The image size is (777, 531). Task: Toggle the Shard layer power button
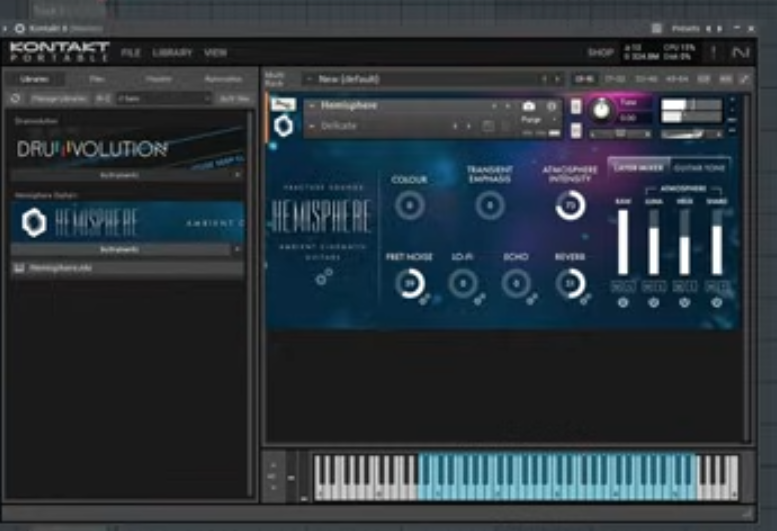coord(717,303)
